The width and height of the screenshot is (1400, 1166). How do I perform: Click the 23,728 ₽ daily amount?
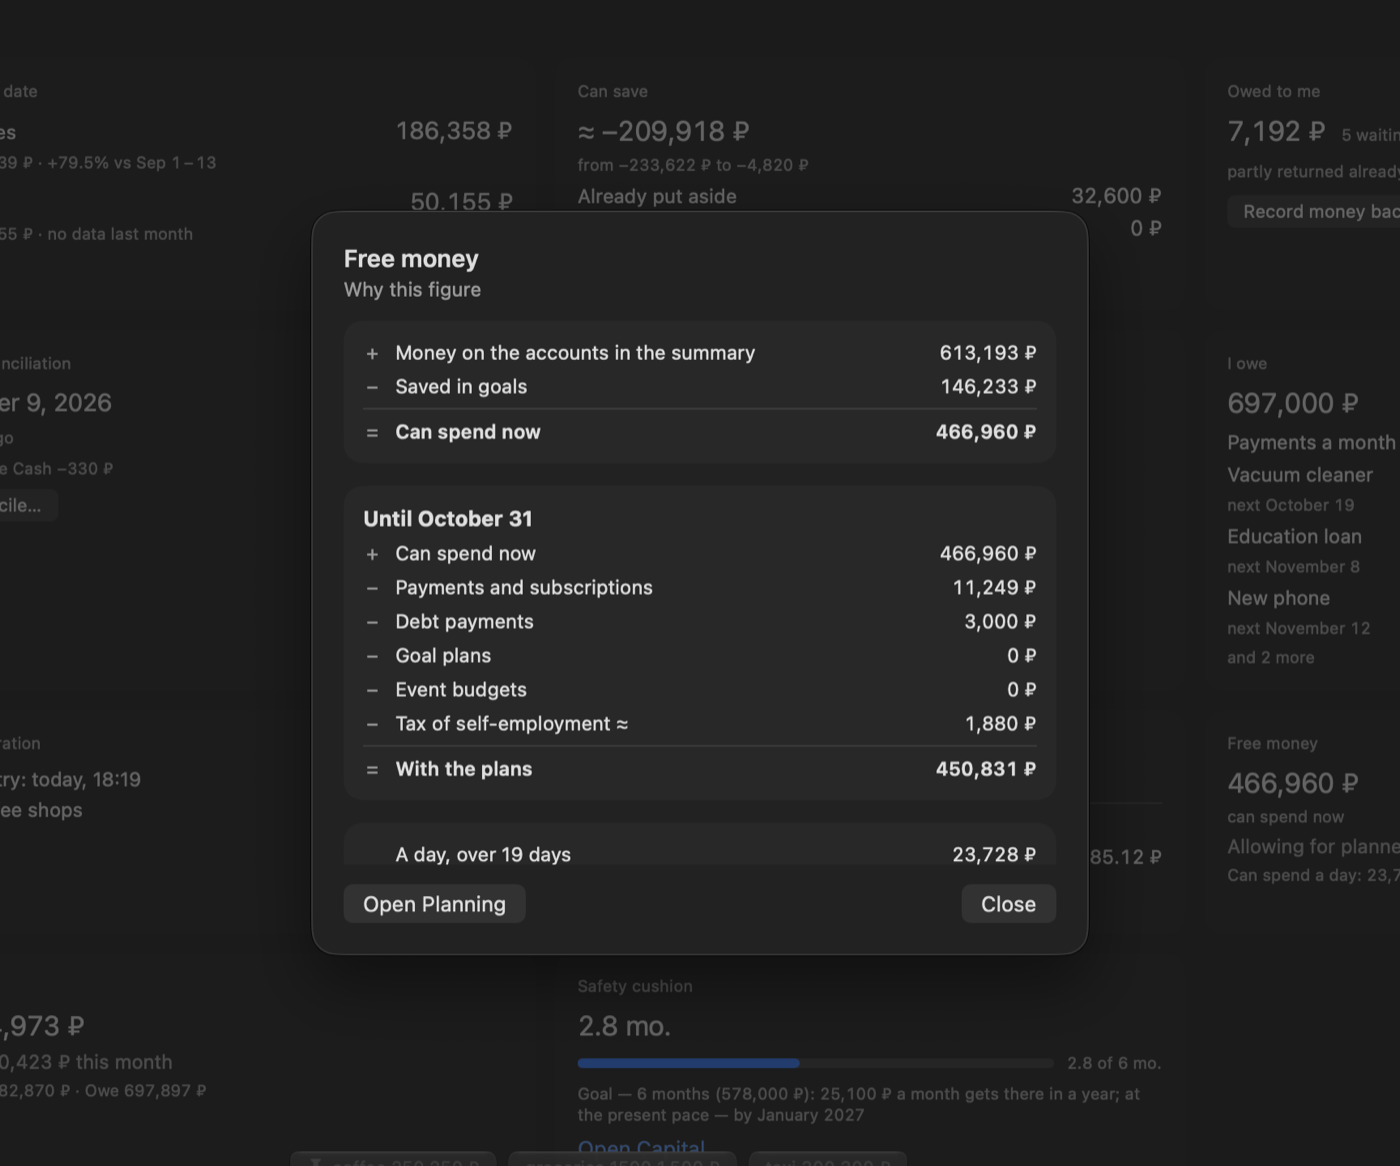(x=994, y=855)
